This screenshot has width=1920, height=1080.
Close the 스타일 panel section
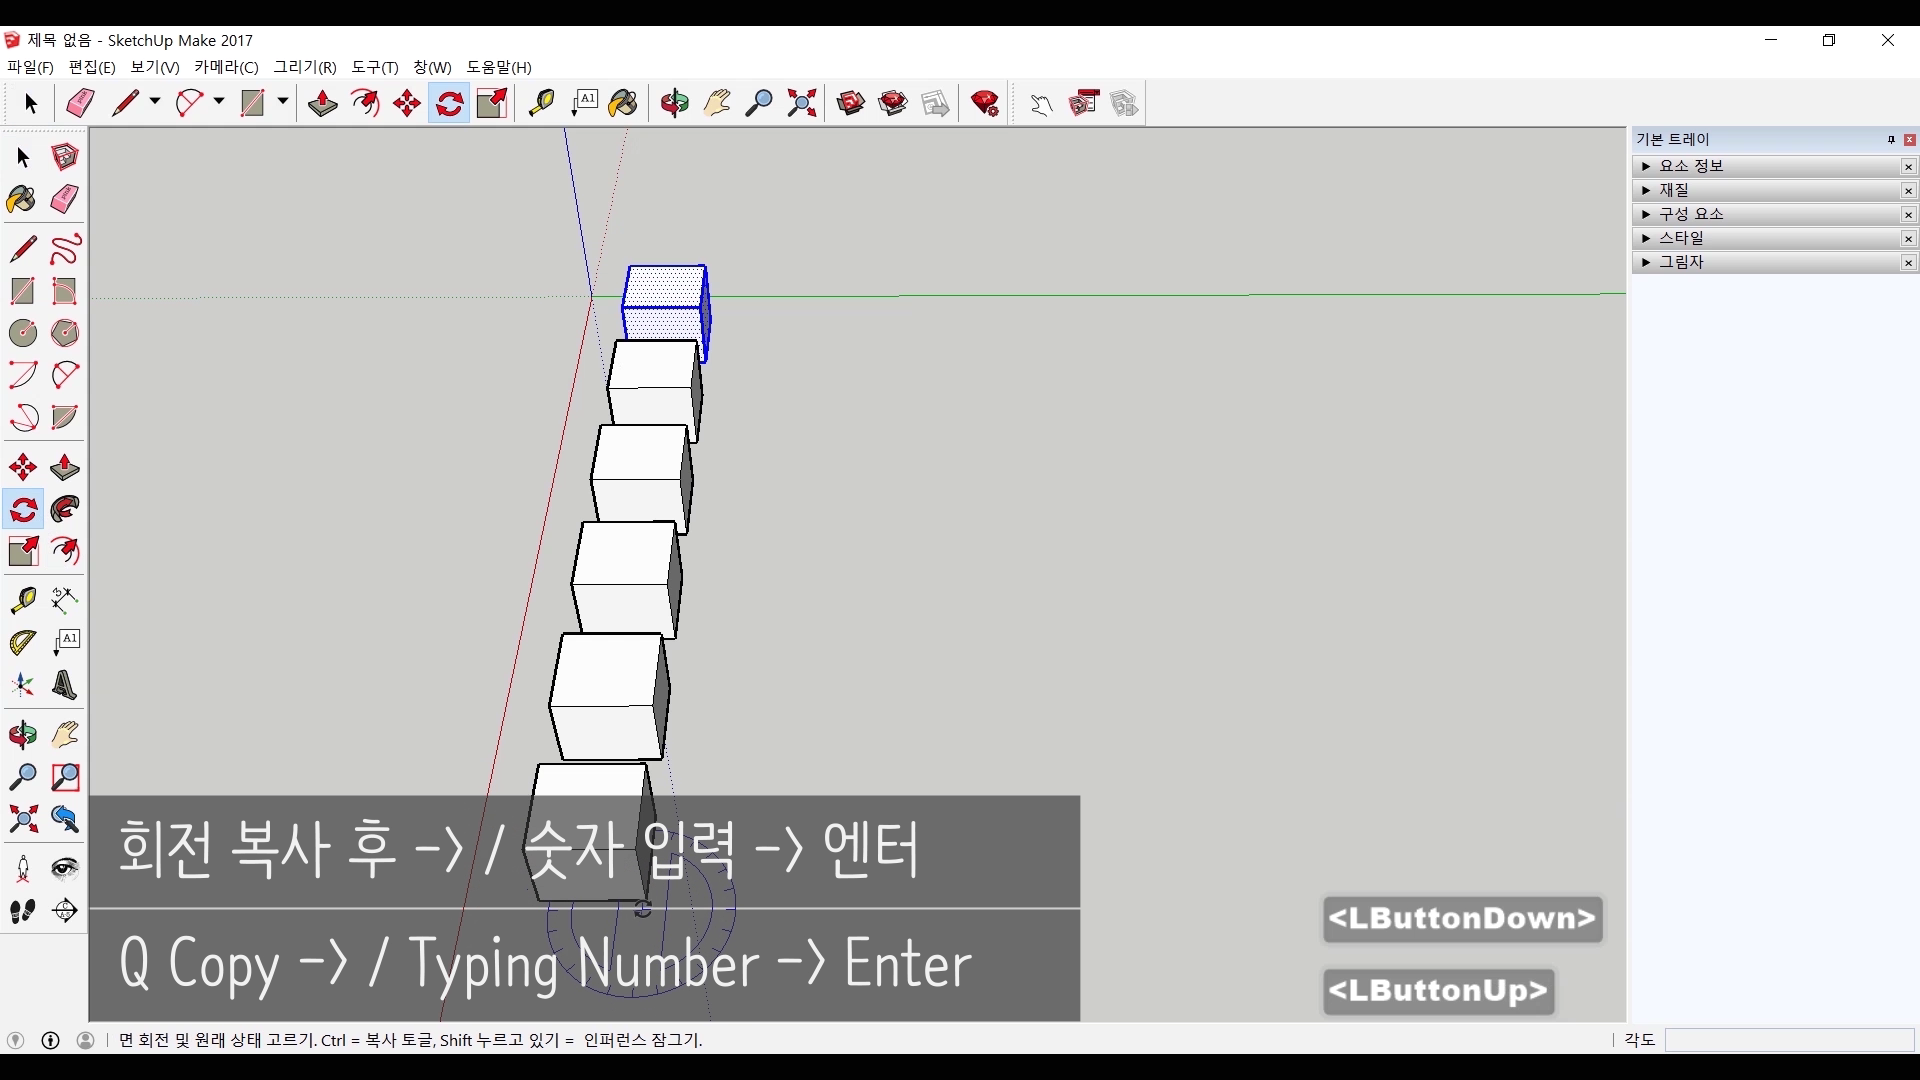1908,238
